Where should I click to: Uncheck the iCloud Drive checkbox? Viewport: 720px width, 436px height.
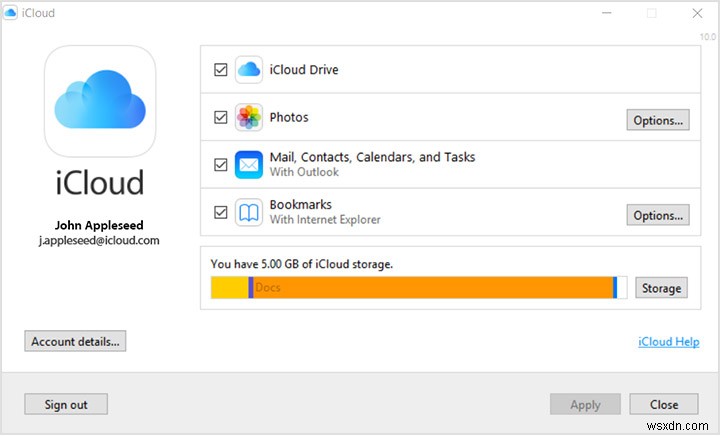pyautogui.click(x=221, y=70)
